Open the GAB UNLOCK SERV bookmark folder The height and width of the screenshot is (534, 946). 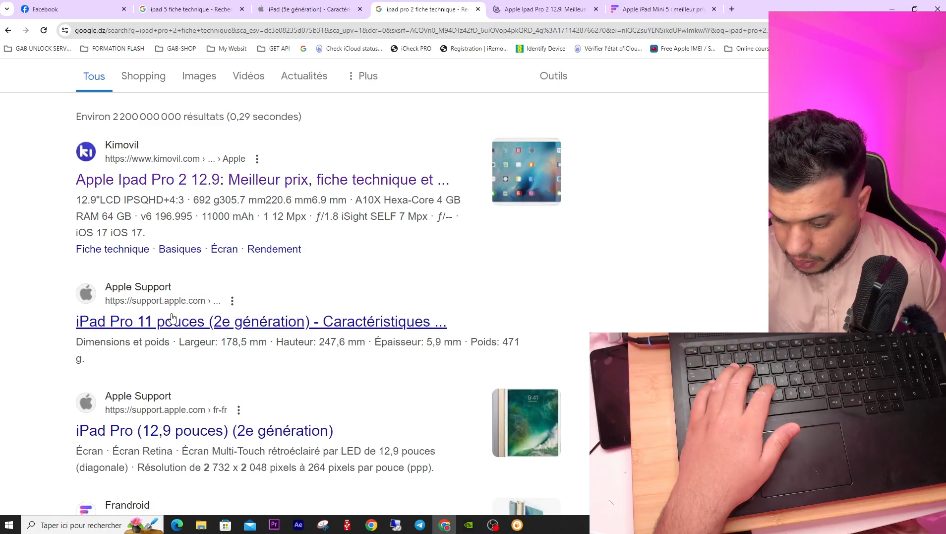(37, 48)
